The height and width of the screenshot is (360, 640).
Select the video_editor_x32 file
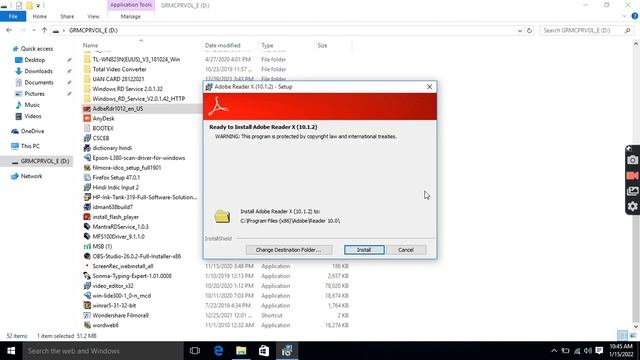tap(108, 286)
